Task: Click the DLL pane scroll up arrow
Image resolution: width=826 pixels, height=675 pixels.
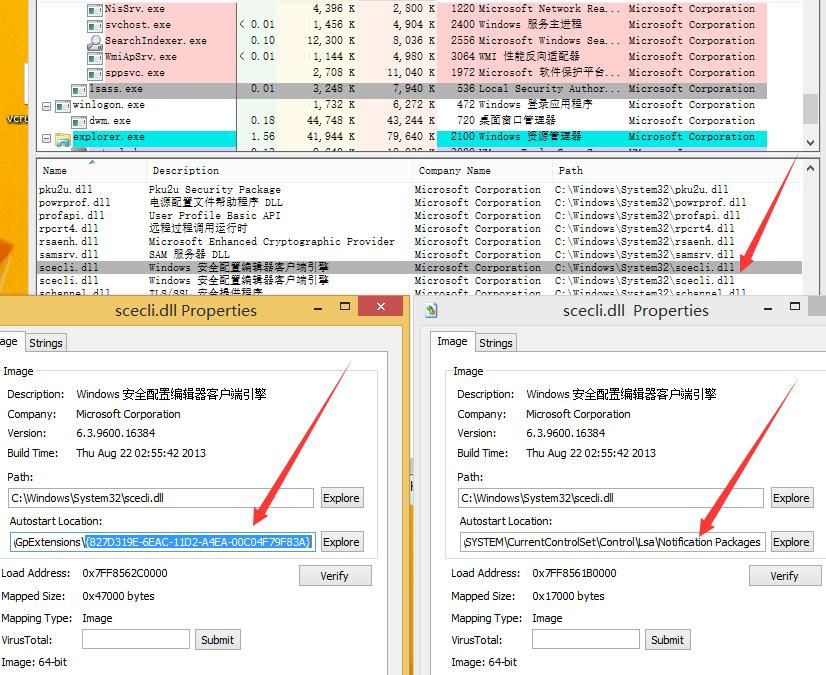Action: [810, 169]
